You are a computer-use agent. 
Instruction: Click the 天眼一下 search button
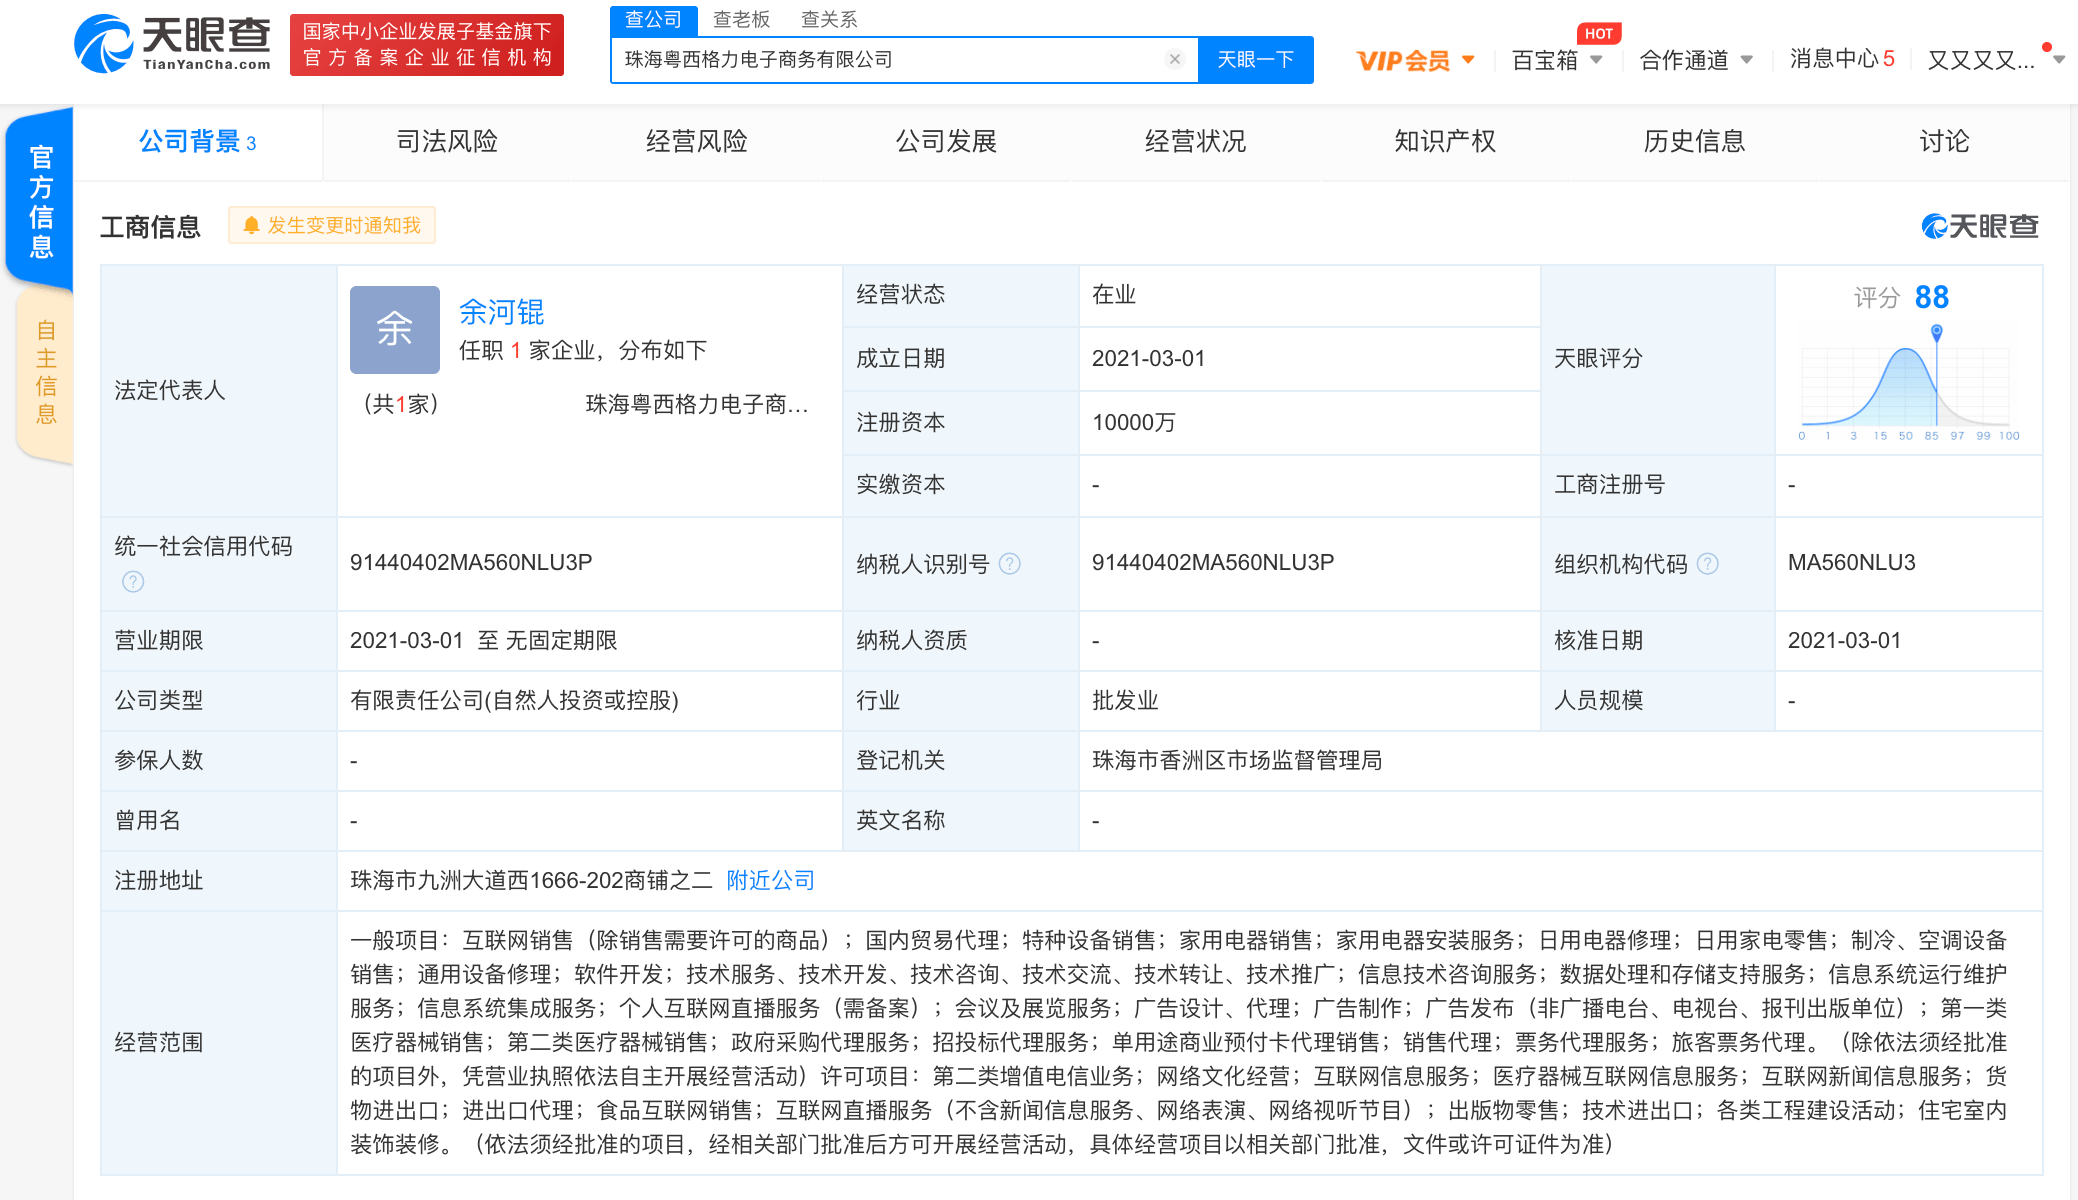pos(1255,60)
